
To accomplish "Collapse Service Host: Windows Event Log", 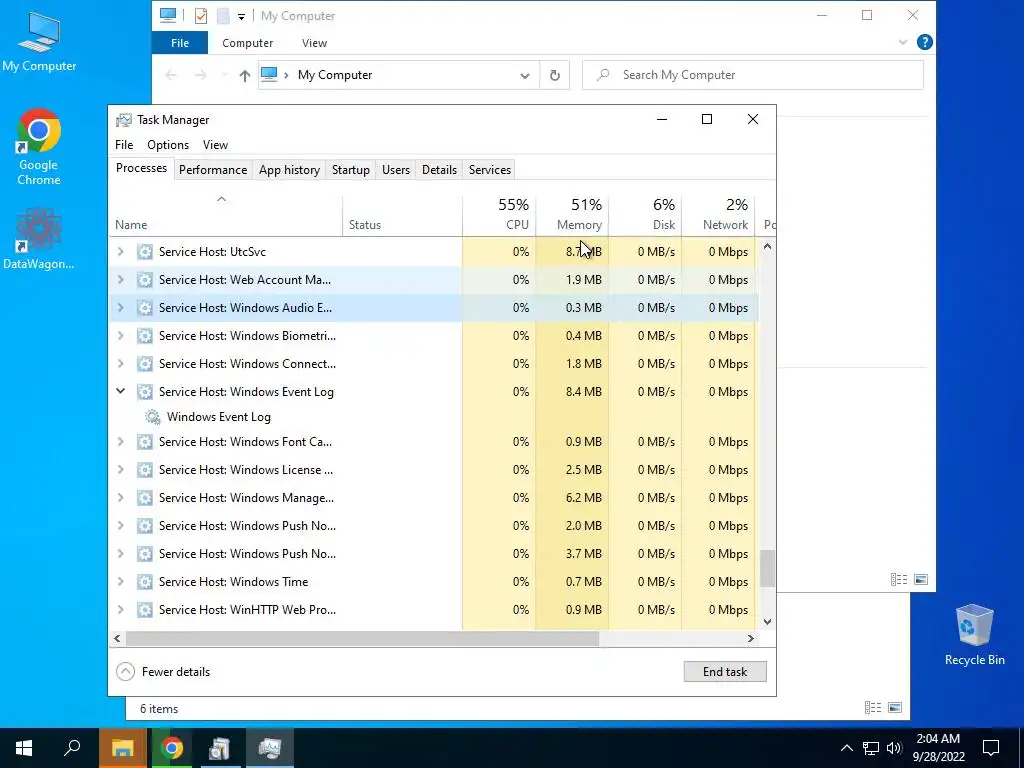I will (x=120, y=391).
